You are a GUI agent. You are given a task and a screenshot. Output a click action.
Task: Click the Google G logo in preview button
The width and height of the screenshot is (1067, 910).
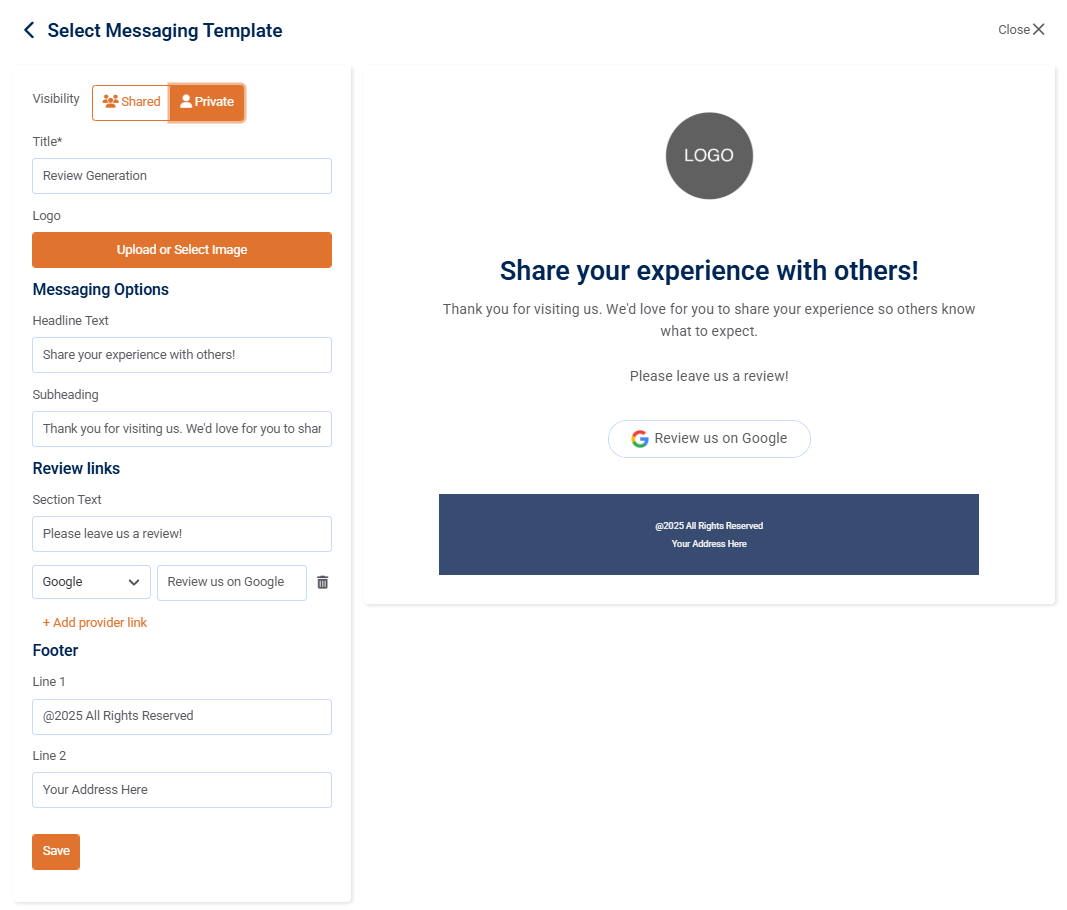640,439
